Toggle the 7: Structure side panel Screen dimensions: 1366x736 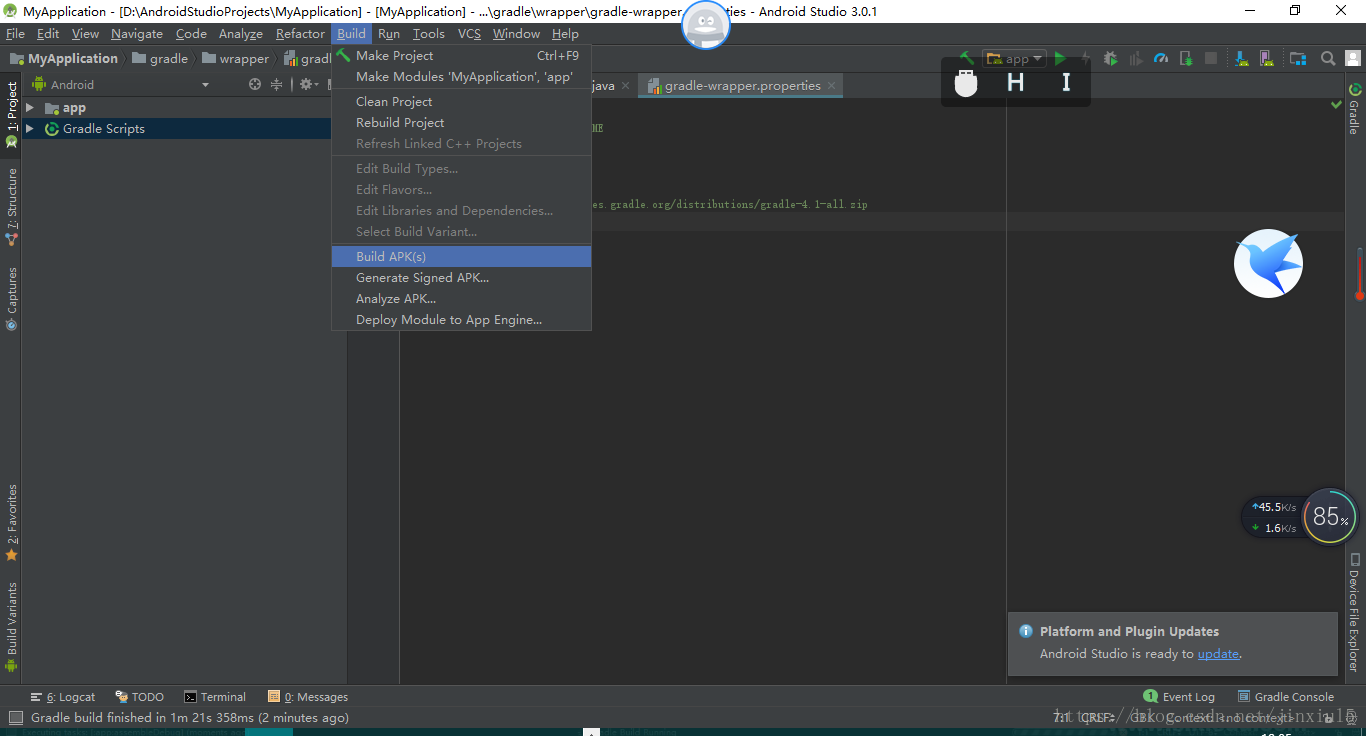click(12, 205)
